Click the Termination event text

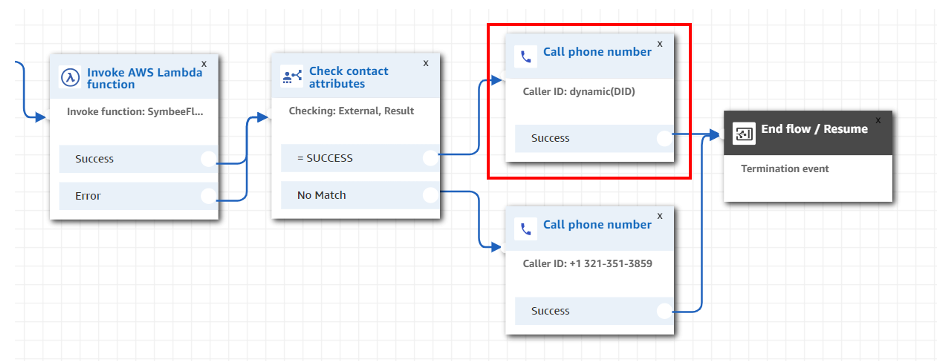coord(785,169)
